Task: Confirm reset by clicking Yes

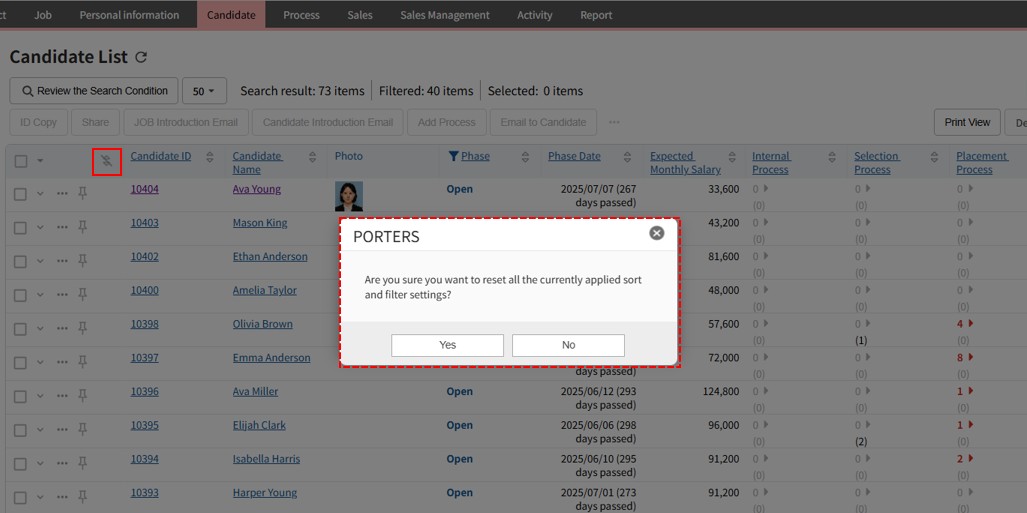Action: coord(447,345)
